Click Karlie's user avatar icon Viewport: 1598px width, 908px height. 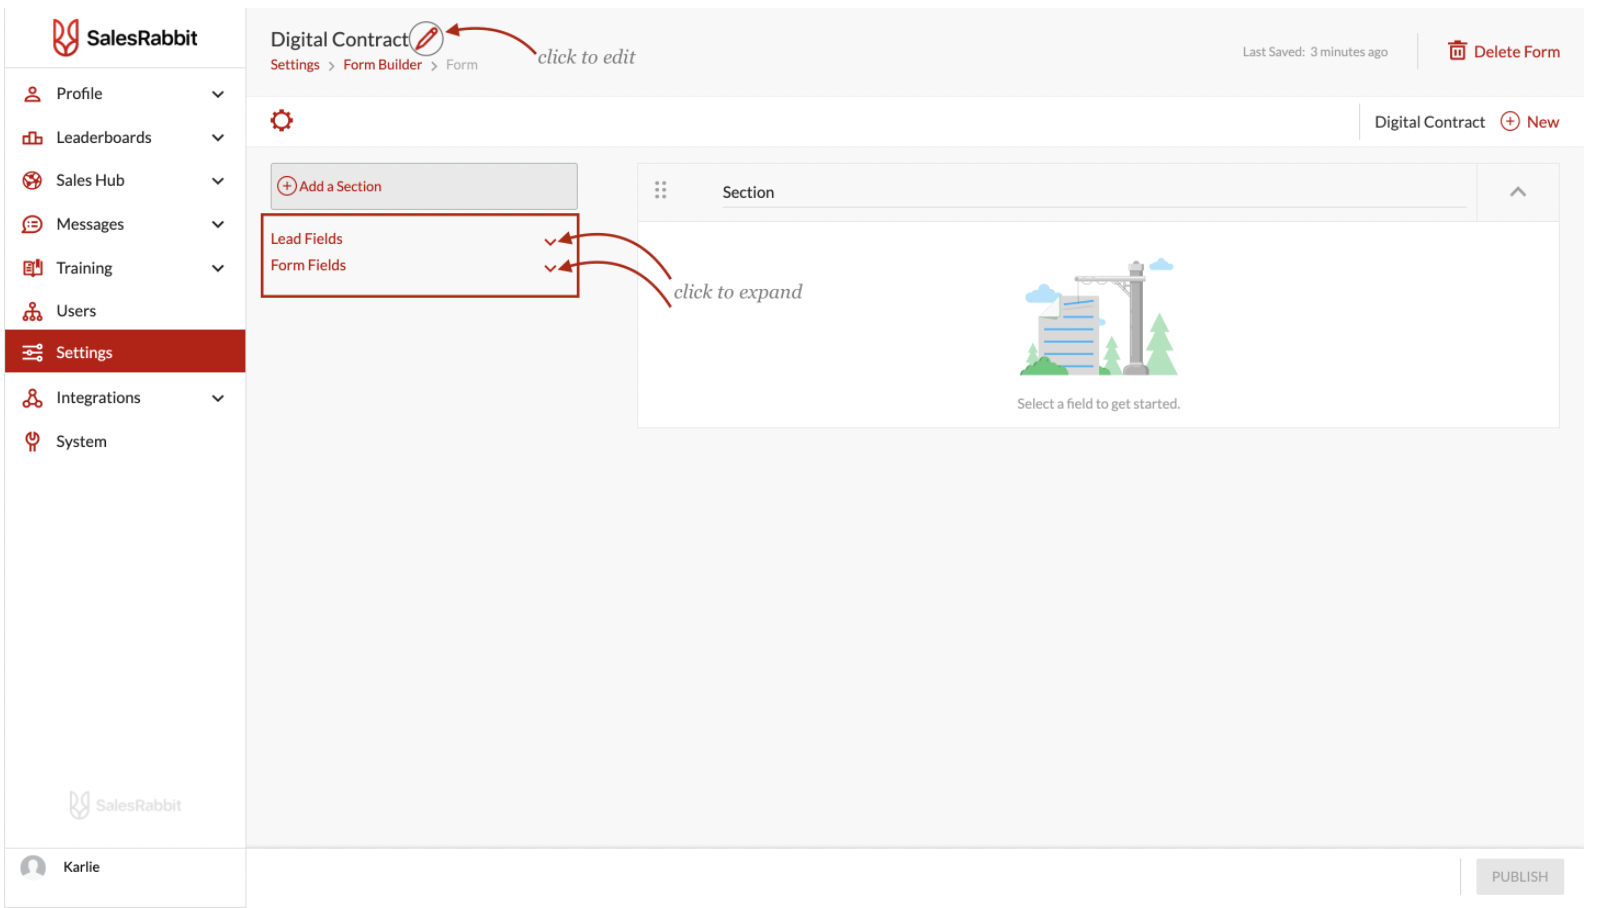[x=34, y=867]
